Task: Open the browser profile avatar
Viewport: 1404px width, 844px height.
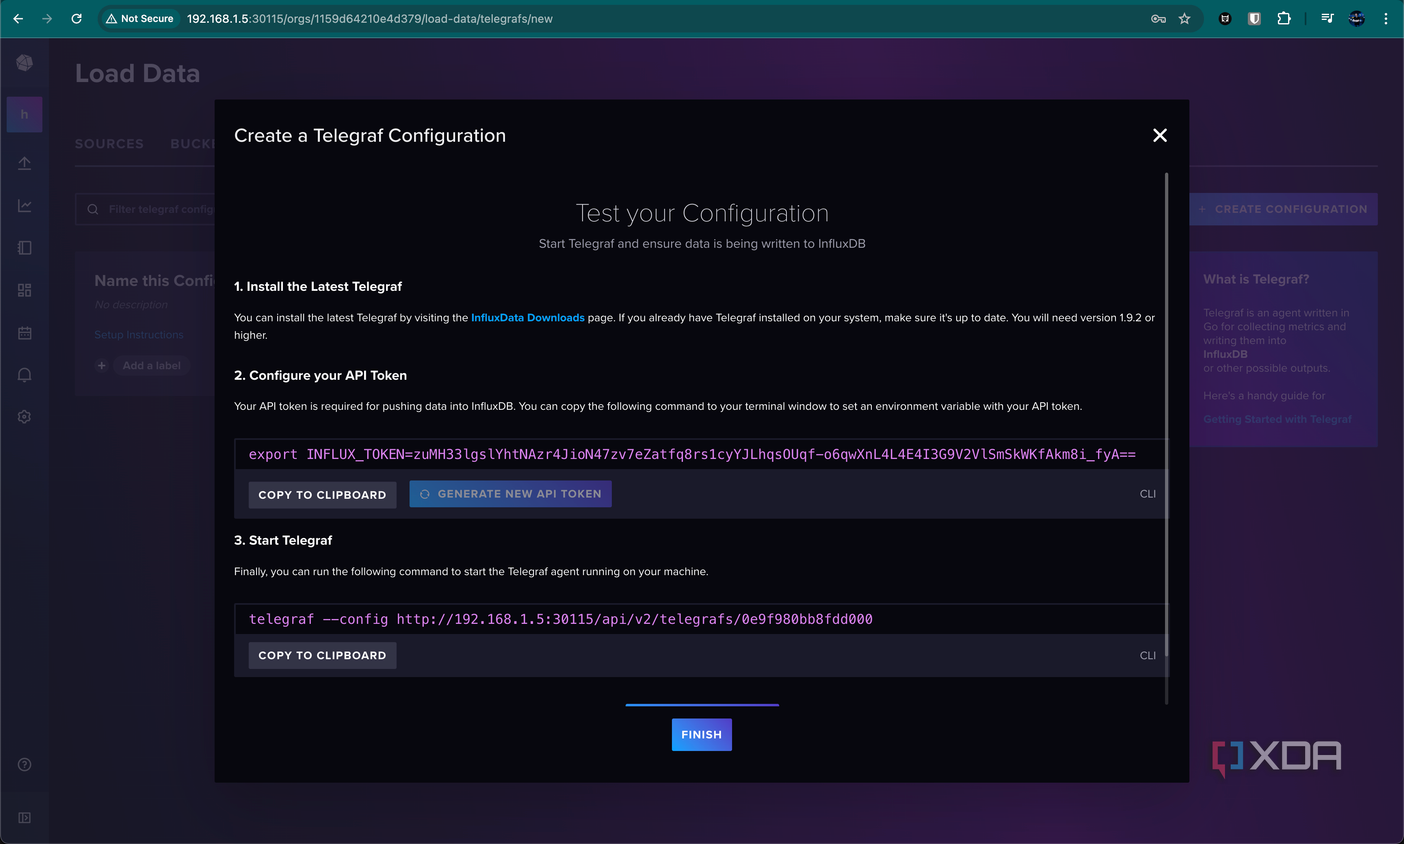Action: [1357, 18]
